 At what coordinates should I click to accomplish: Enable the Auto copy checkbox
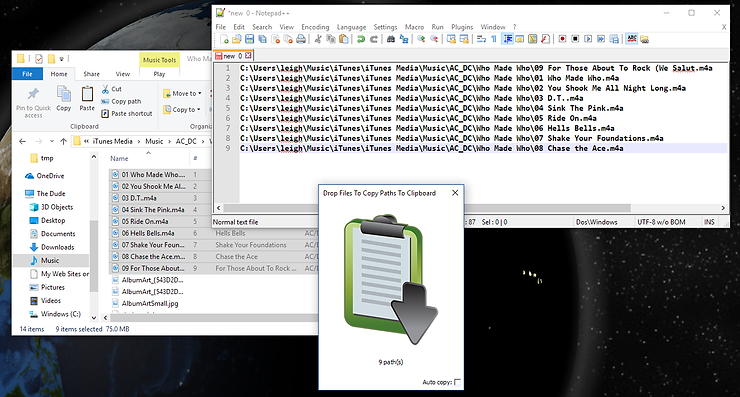click(457, 382)
